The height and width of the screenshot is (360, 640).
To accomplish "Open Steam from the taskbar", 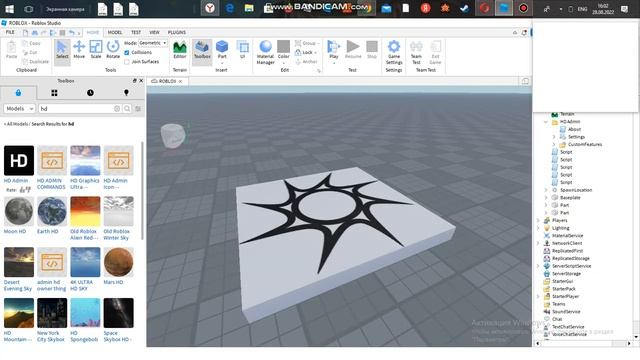I will [x=464, y=8].
